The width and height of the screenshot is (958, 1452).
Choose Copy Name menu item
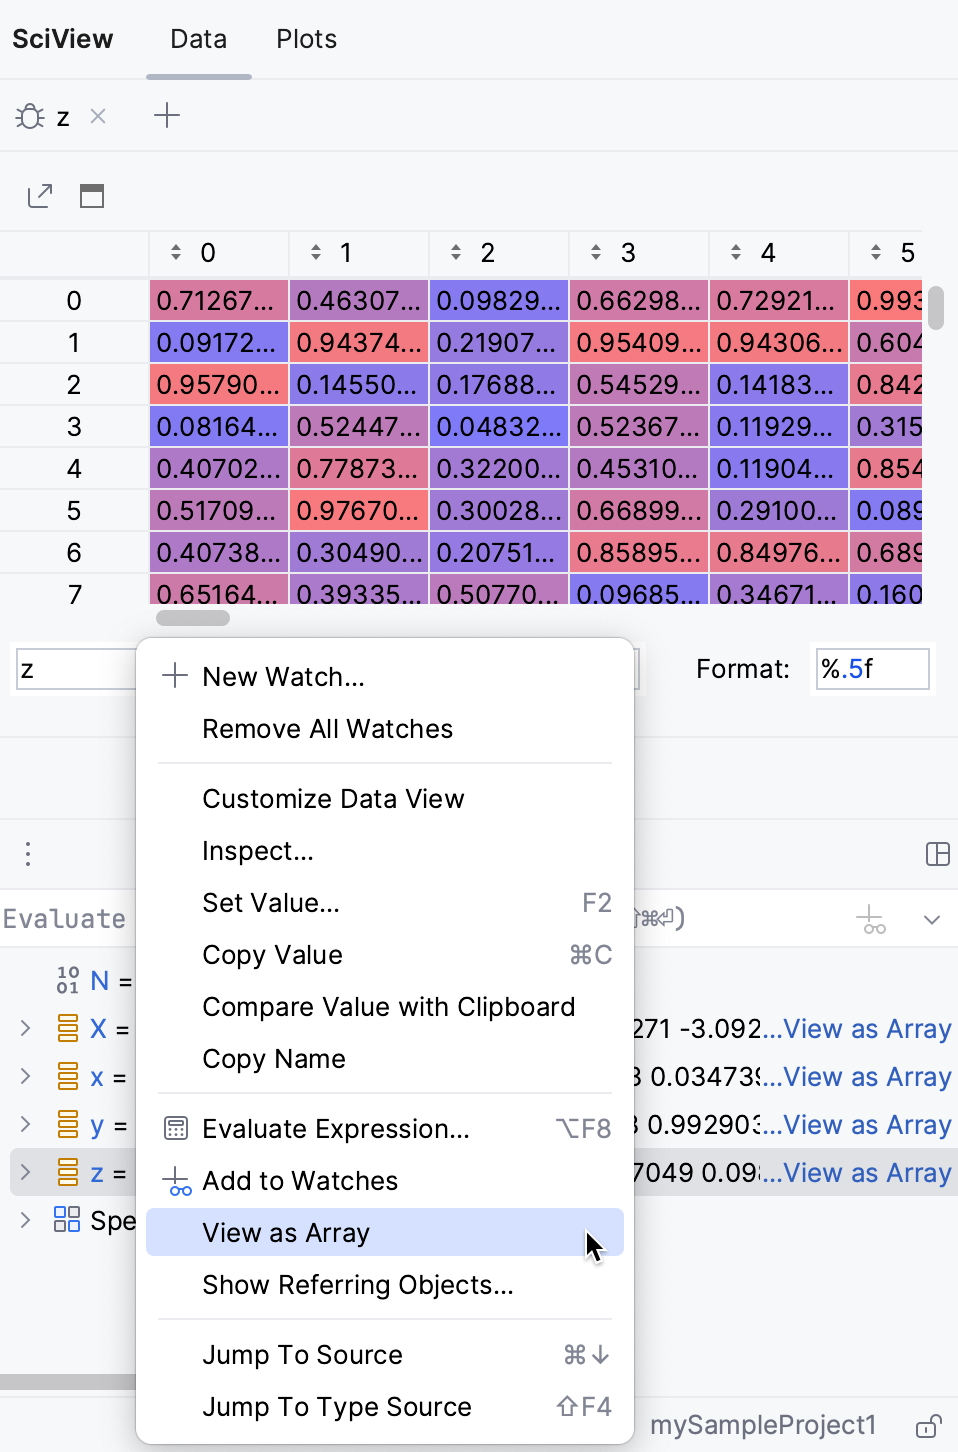[x=385, y=1059]
